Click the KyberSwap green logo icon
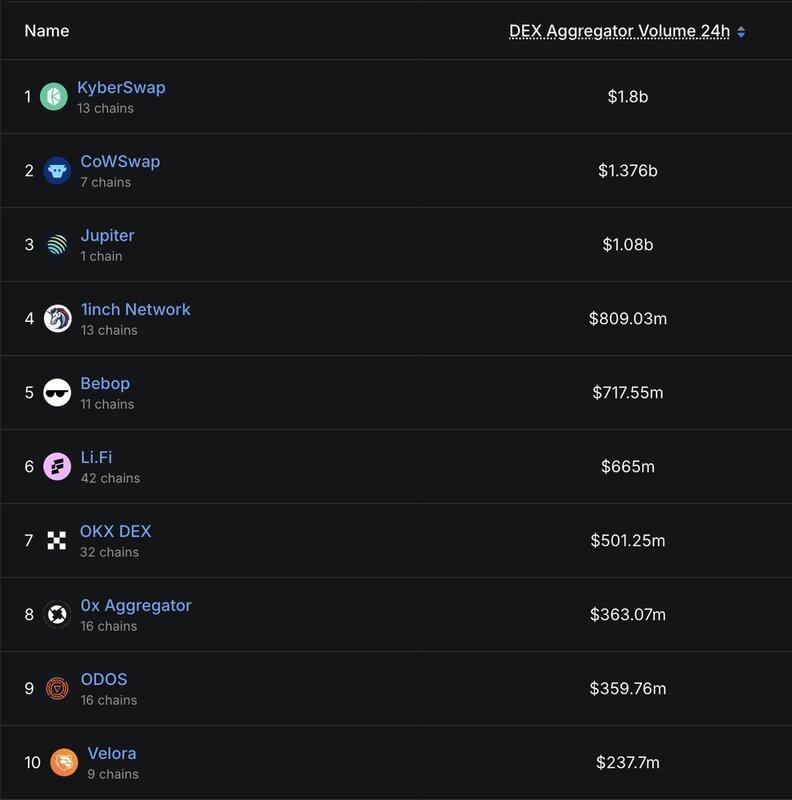Viewport: 792px width, 800px height. point(54,96)
